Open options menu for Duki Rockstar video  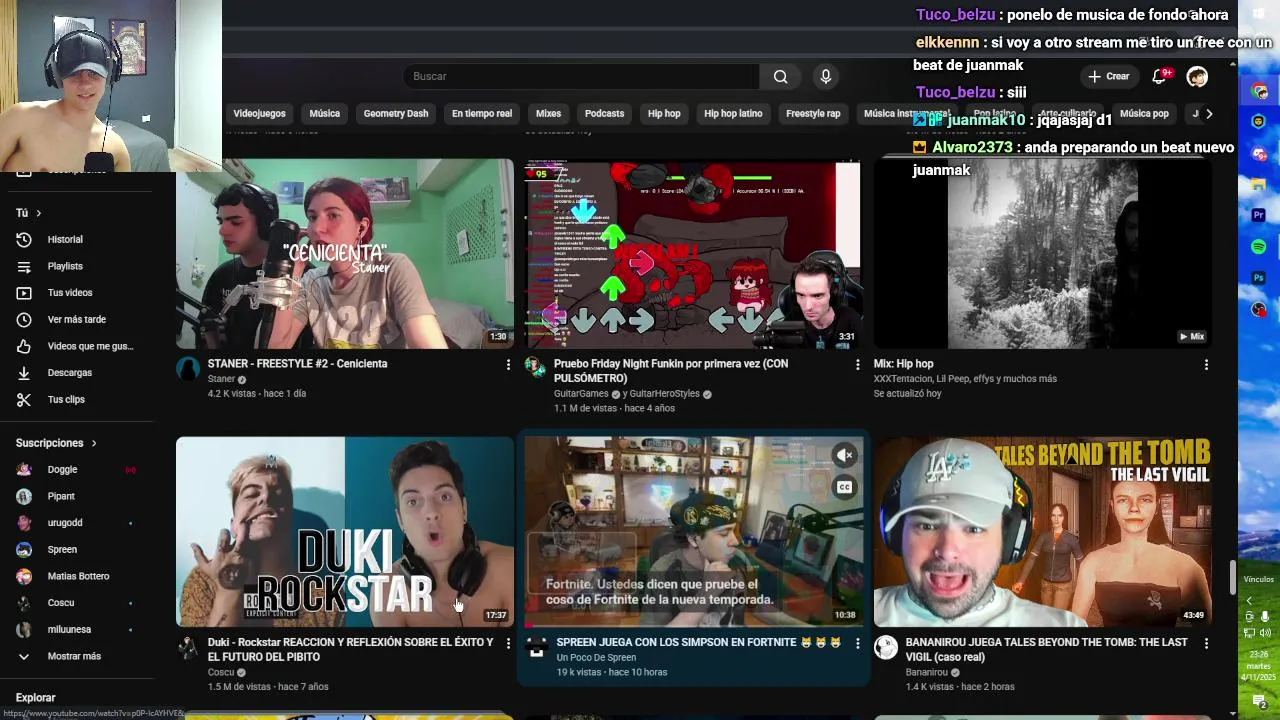507,643
